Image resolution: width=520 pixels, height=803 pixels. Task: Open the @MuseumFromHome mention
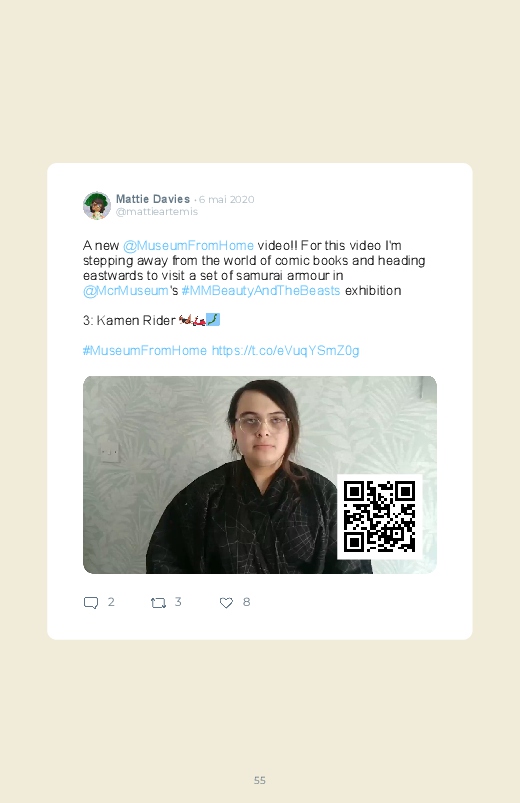pyautogui.click(x=189, y=245)
